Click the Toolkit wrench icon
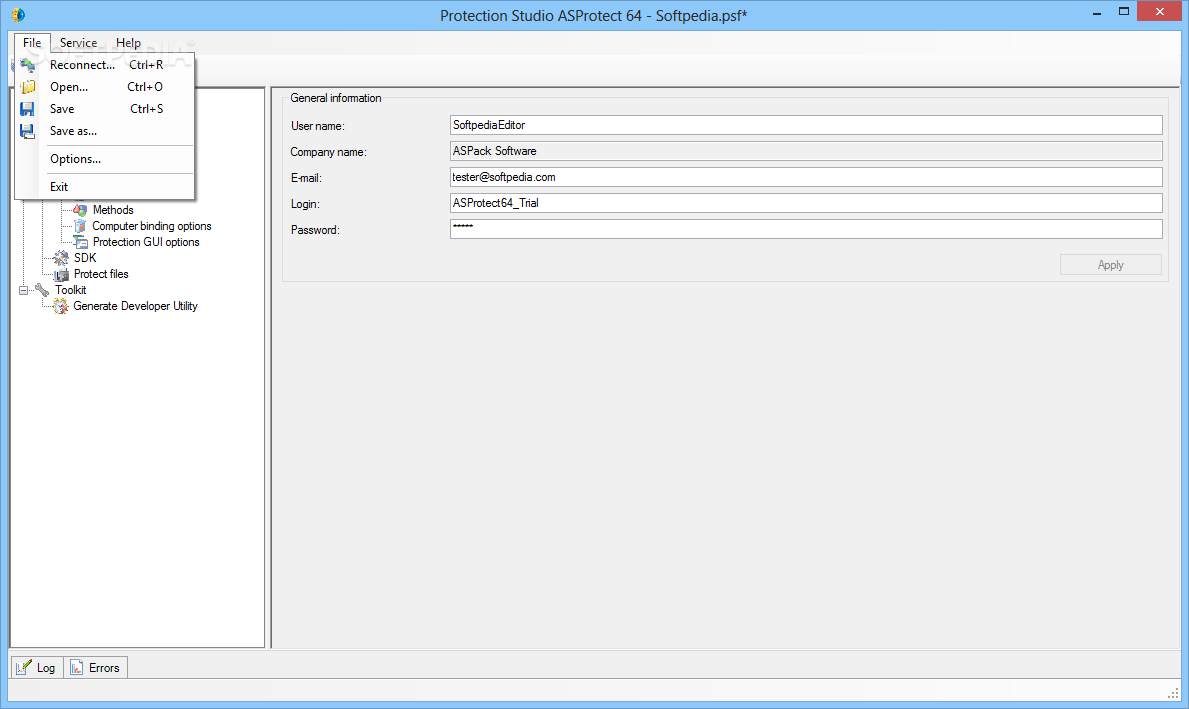 [x=42, y=290]
